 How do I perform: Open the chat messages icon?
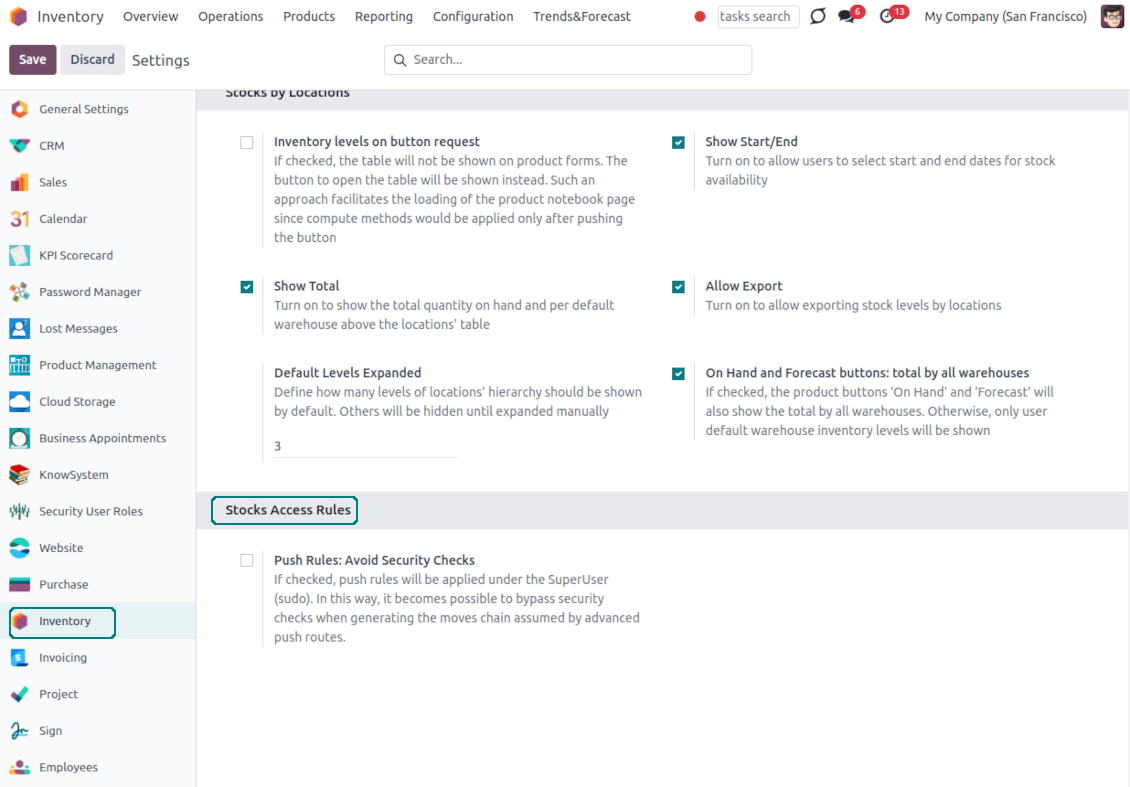[x=847, y=17]
